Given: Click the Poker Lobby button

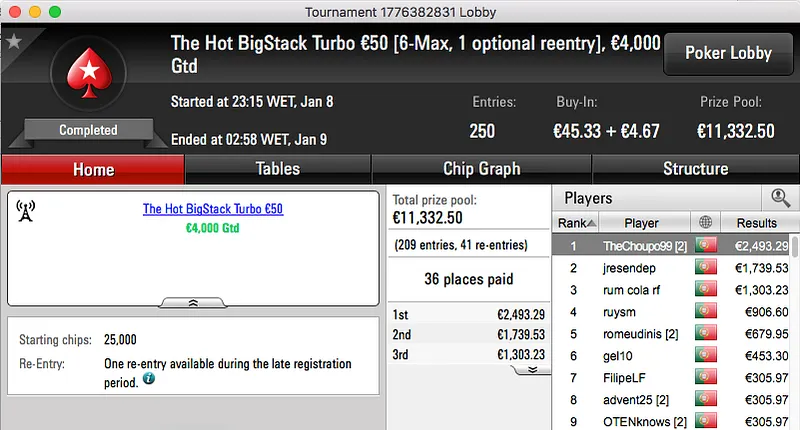Looking at the screenshot, I should (x=726, y=53).
